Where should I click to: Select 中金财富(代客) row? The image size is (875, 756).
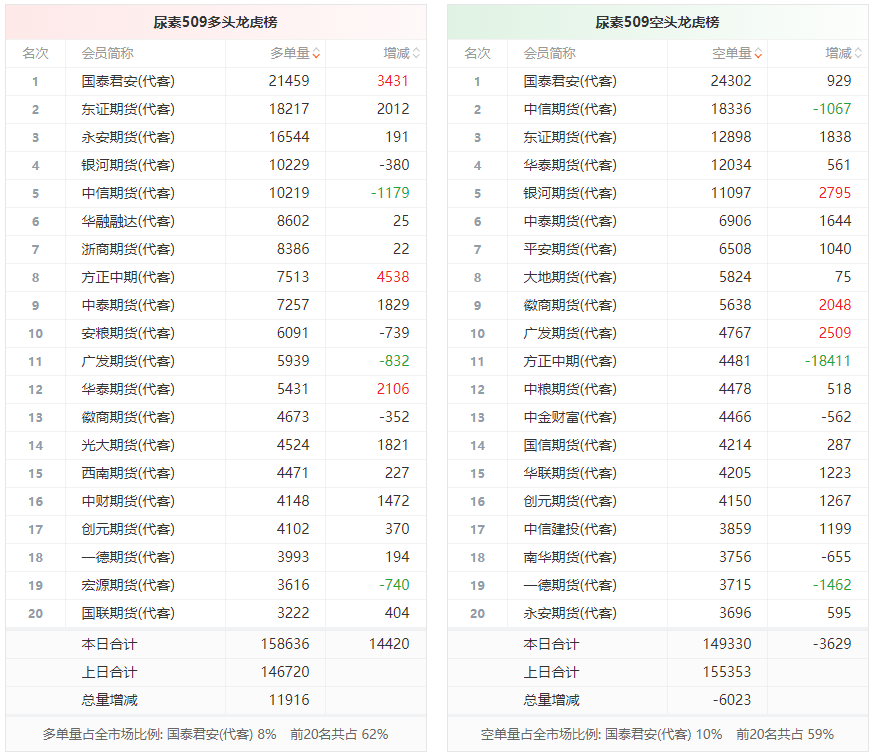click(x=658, y=417)
